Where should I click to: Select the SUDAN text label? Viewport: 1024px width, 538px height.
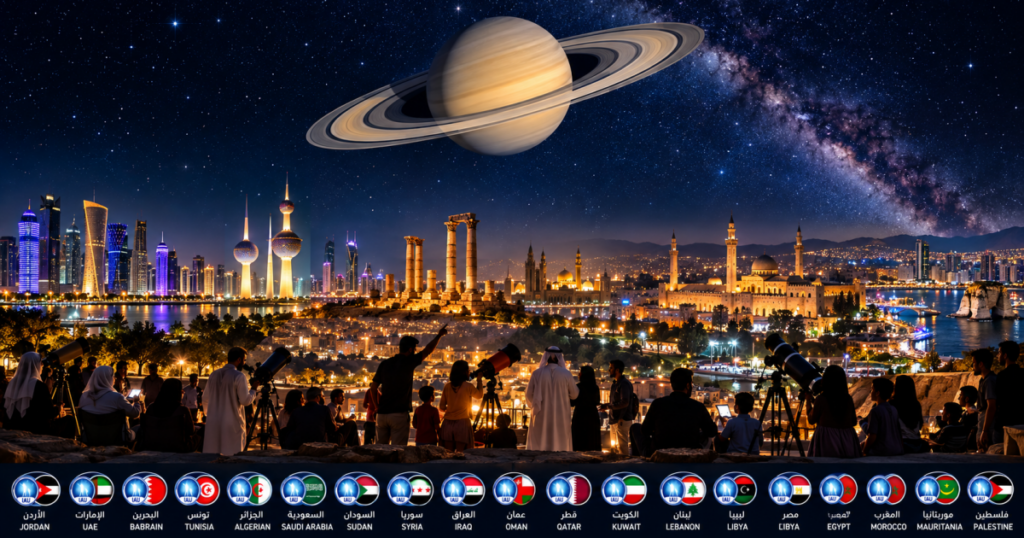click(359, 527)
